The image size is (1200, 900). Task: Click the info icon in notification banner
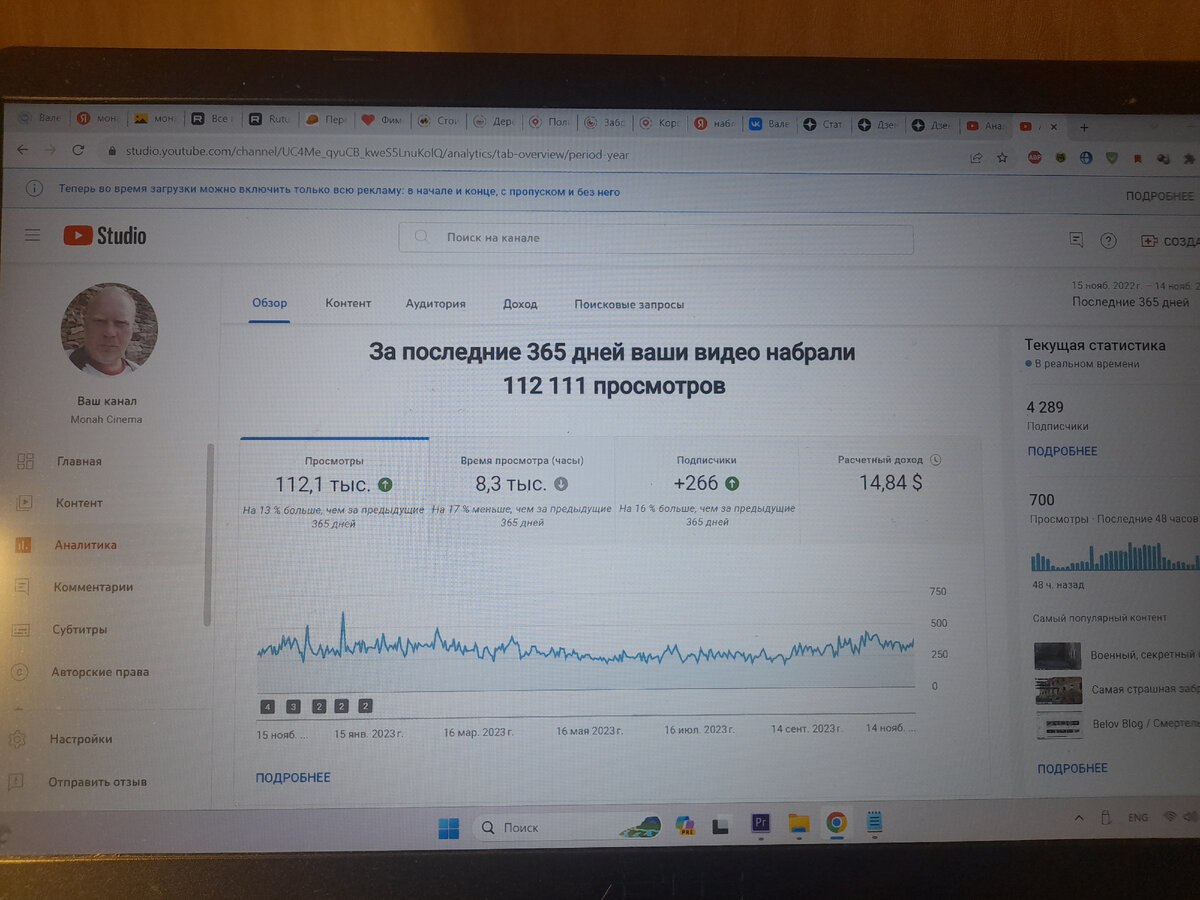(34, 188)
